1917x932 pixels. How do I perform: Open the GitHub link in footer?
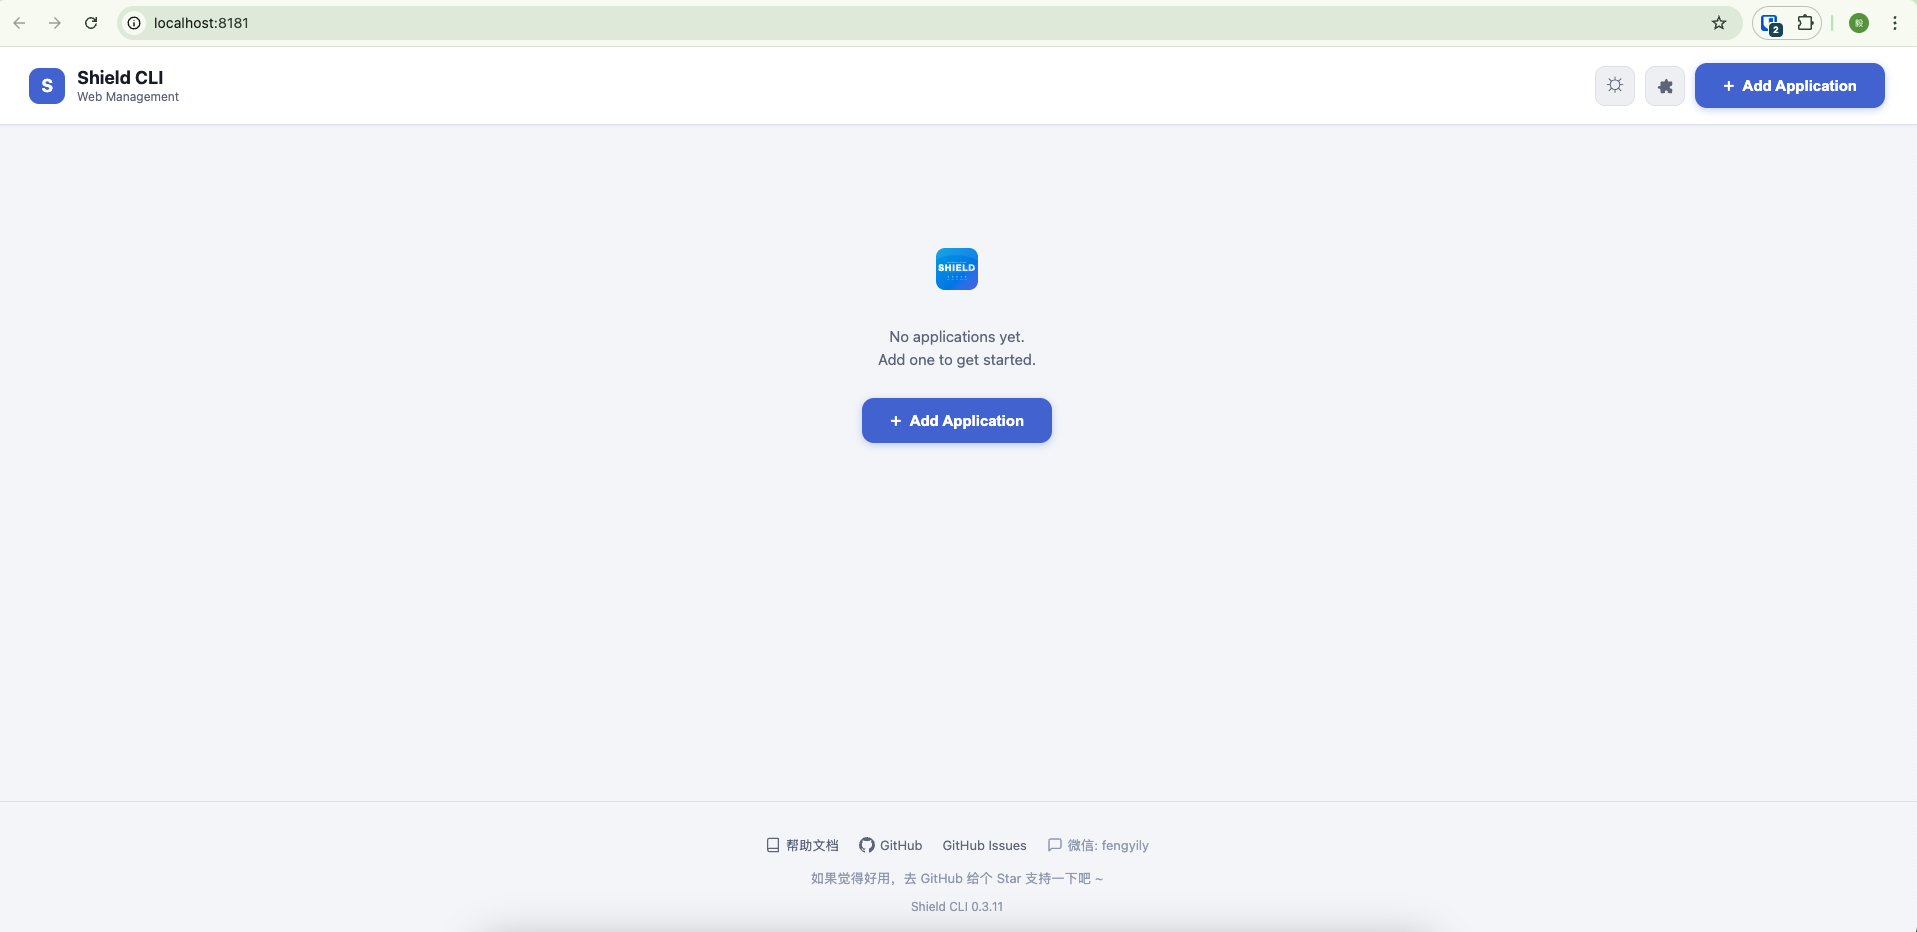click(x=890, y=846)
